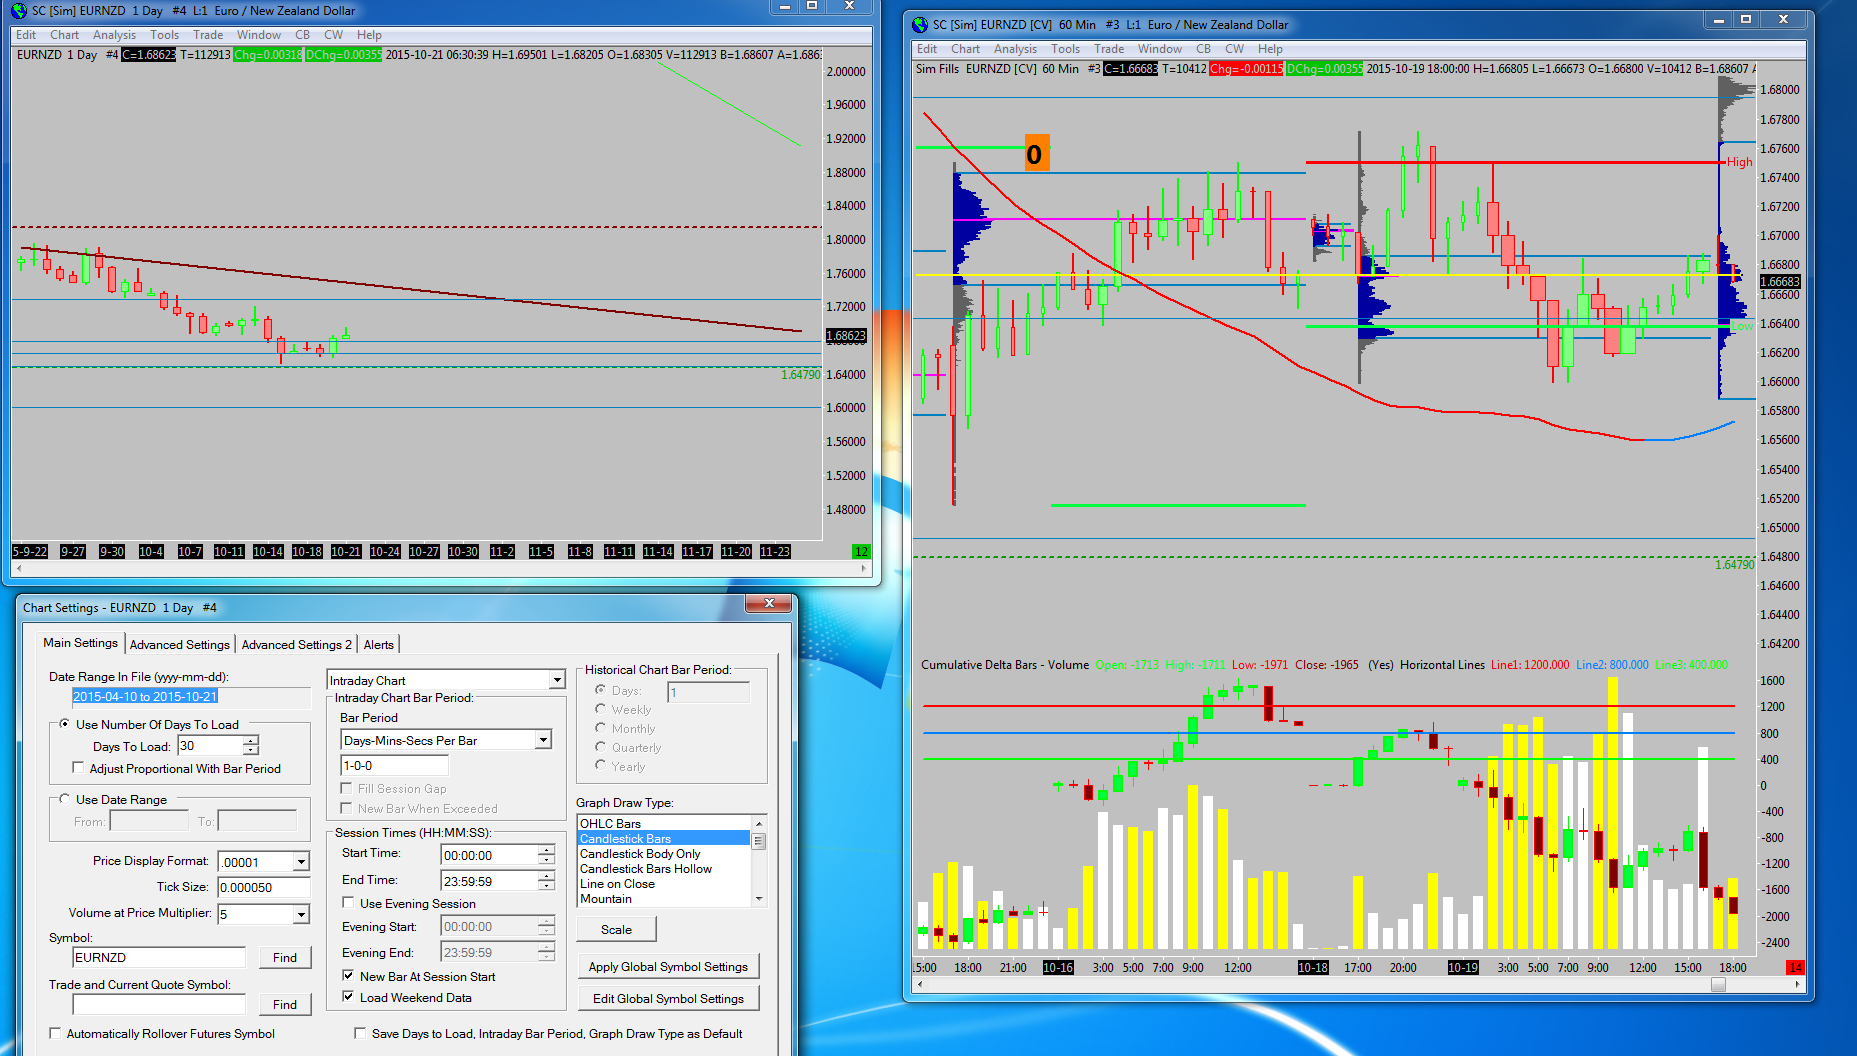Switch to Advanced Settings tab
This screenshot has height=1056, width=1857.
tap(180, 645)
